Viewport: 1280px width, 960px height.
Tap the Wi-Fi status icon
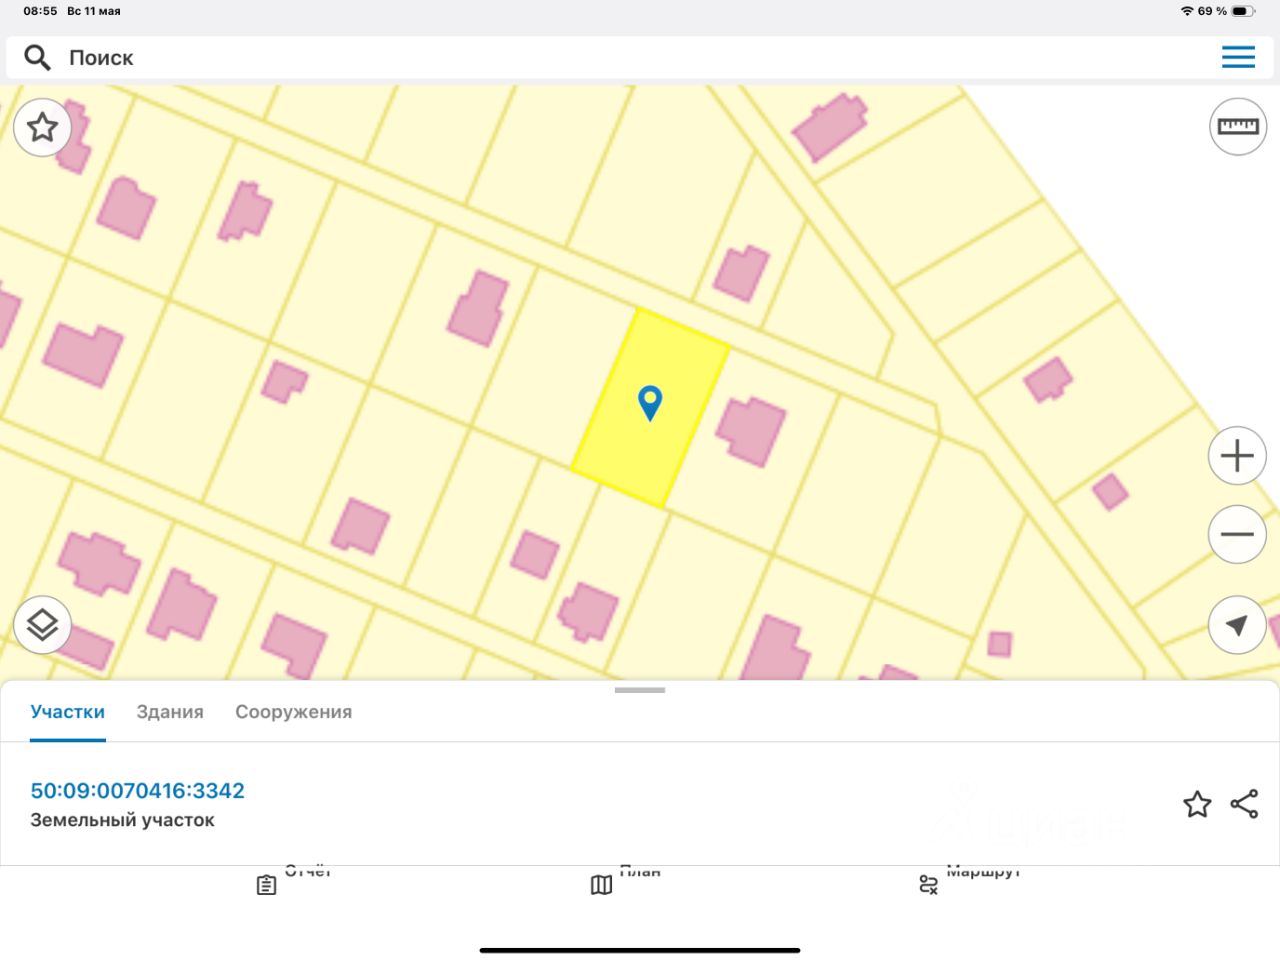click(1187, 11)
